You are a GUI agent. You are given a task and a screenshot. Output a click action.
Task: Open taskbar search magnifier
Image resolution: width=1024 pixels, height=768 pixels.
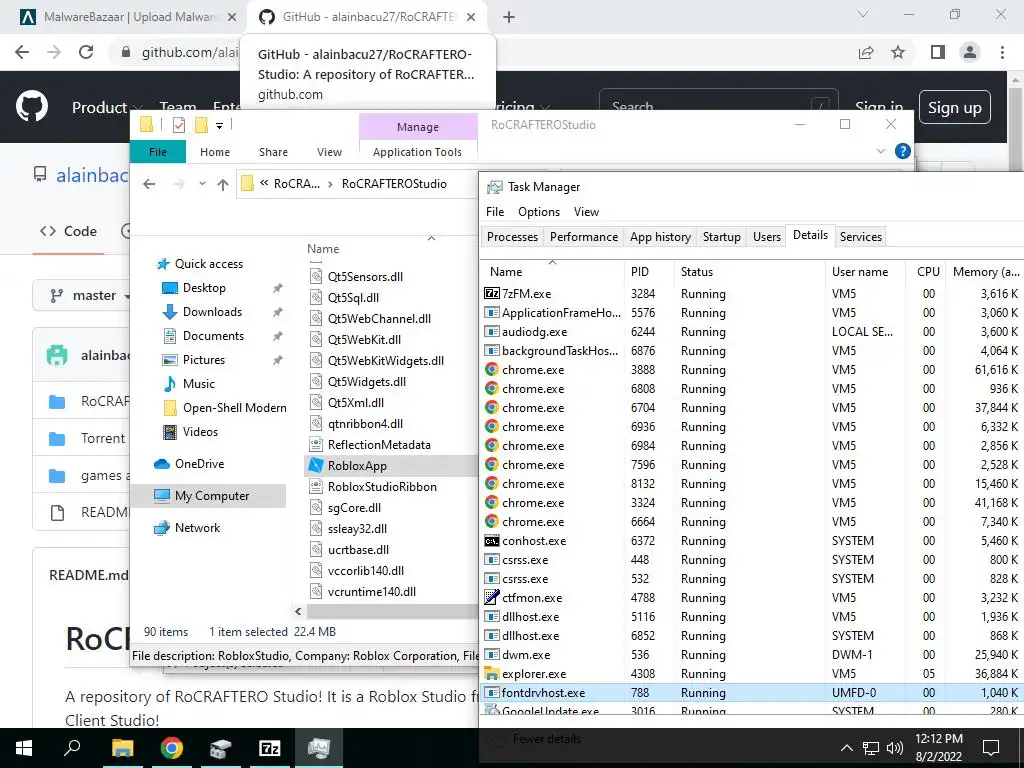coord(72,748)
